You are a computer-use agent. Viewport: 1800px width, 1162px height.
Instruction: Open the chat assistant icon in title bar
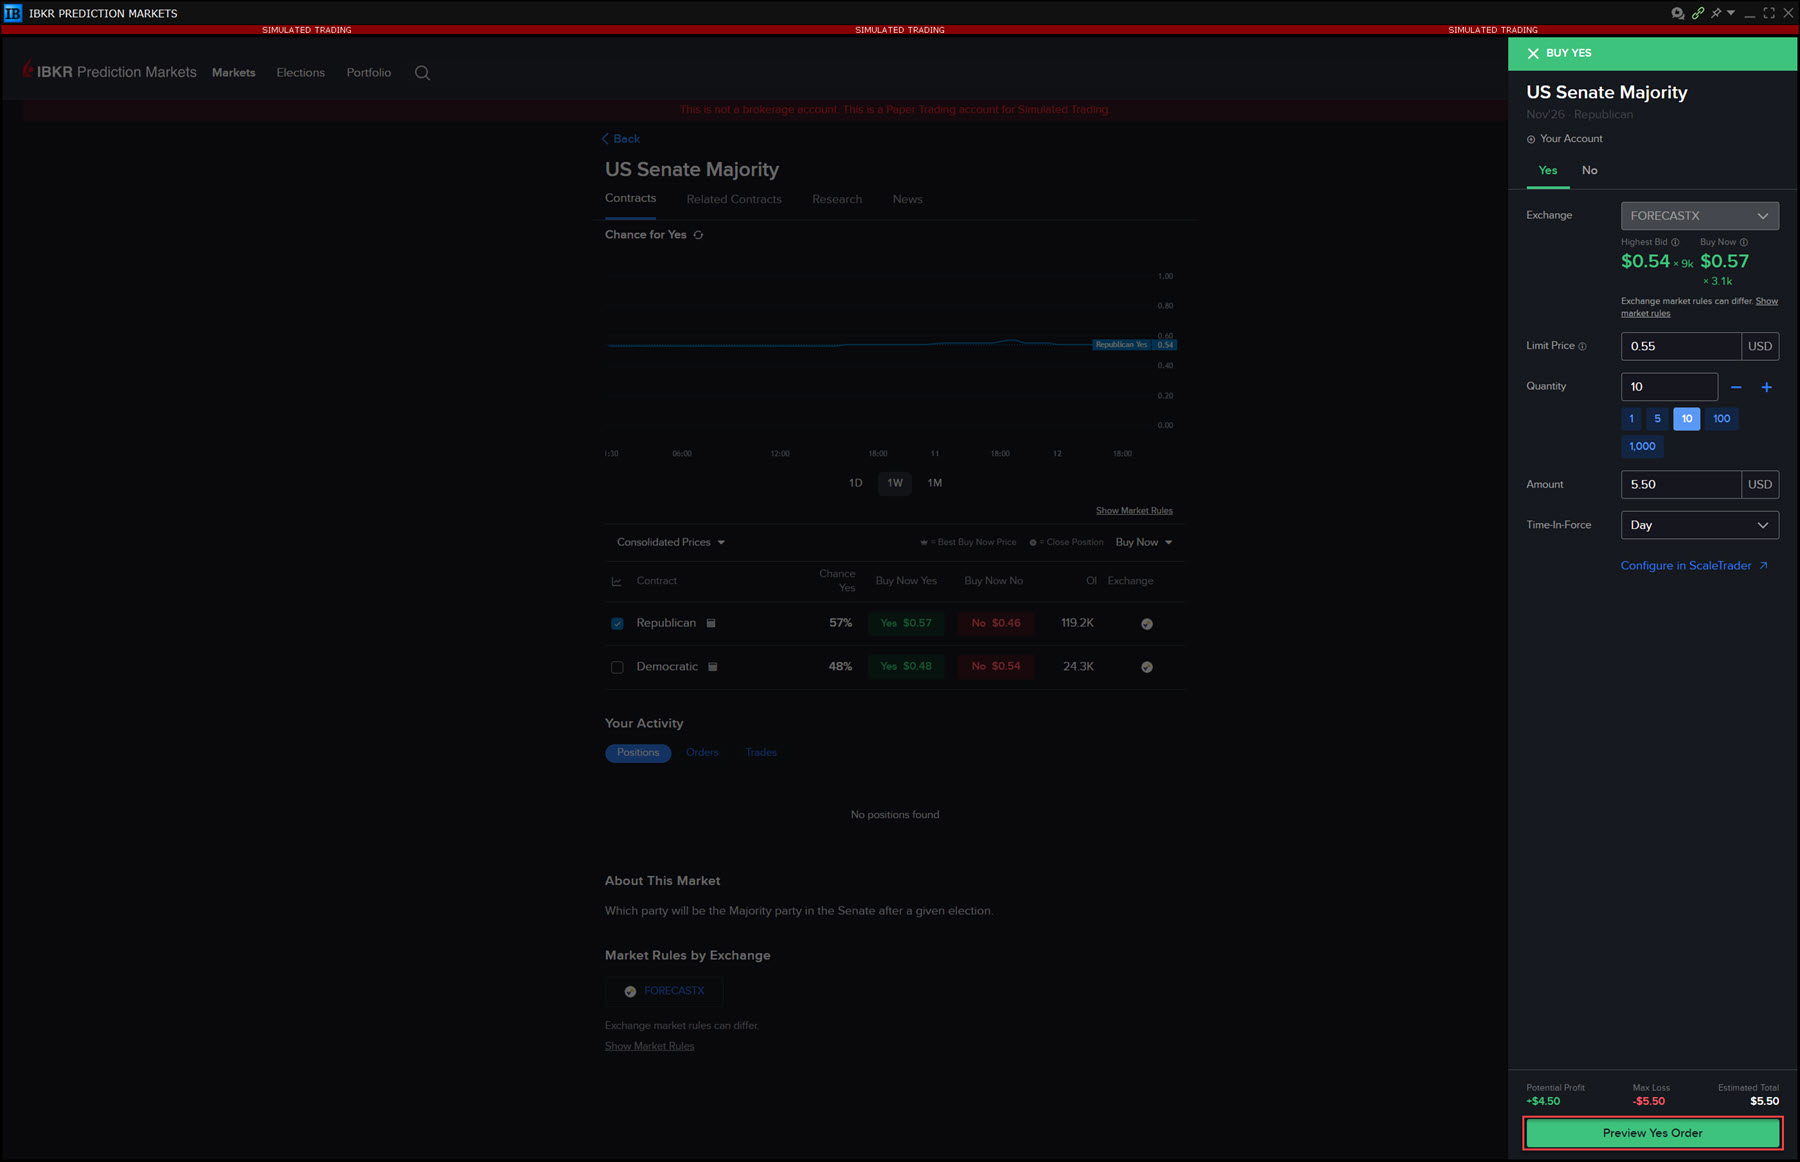1677,13
